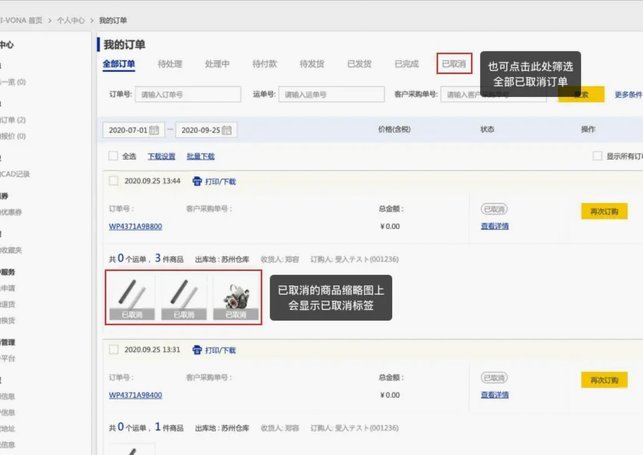This screenshot has width=643, height=455.
Task: Open calendar icon for end date 2020-09-25
Action: pyautogui.click(x=227, y=130)
